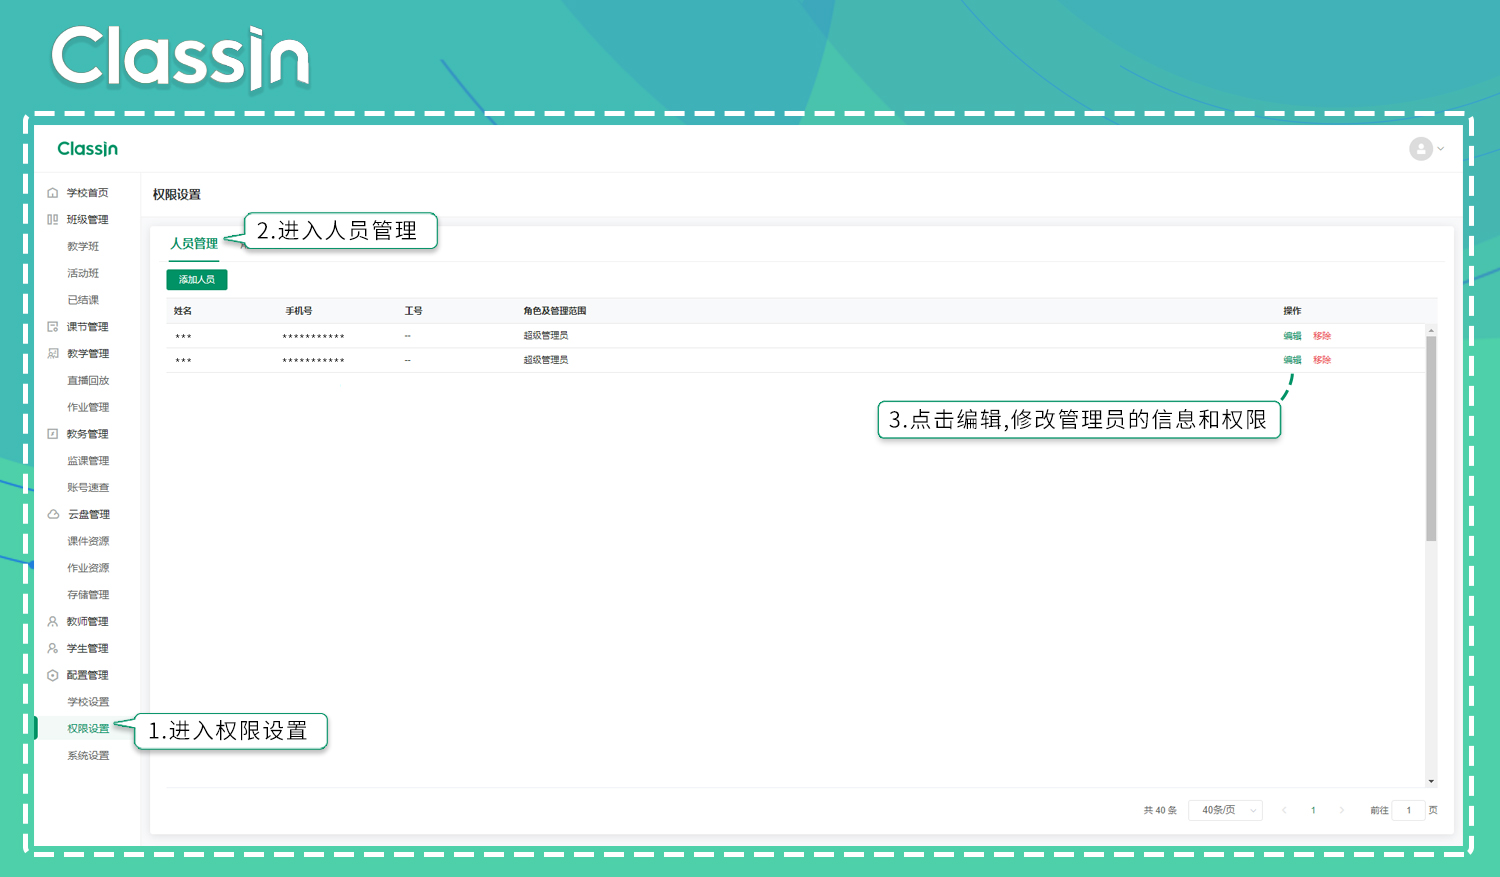The width and height of the screenshot is (1500, 877).
Task: Go to previous page arrow
Action: click(1284, 810)
